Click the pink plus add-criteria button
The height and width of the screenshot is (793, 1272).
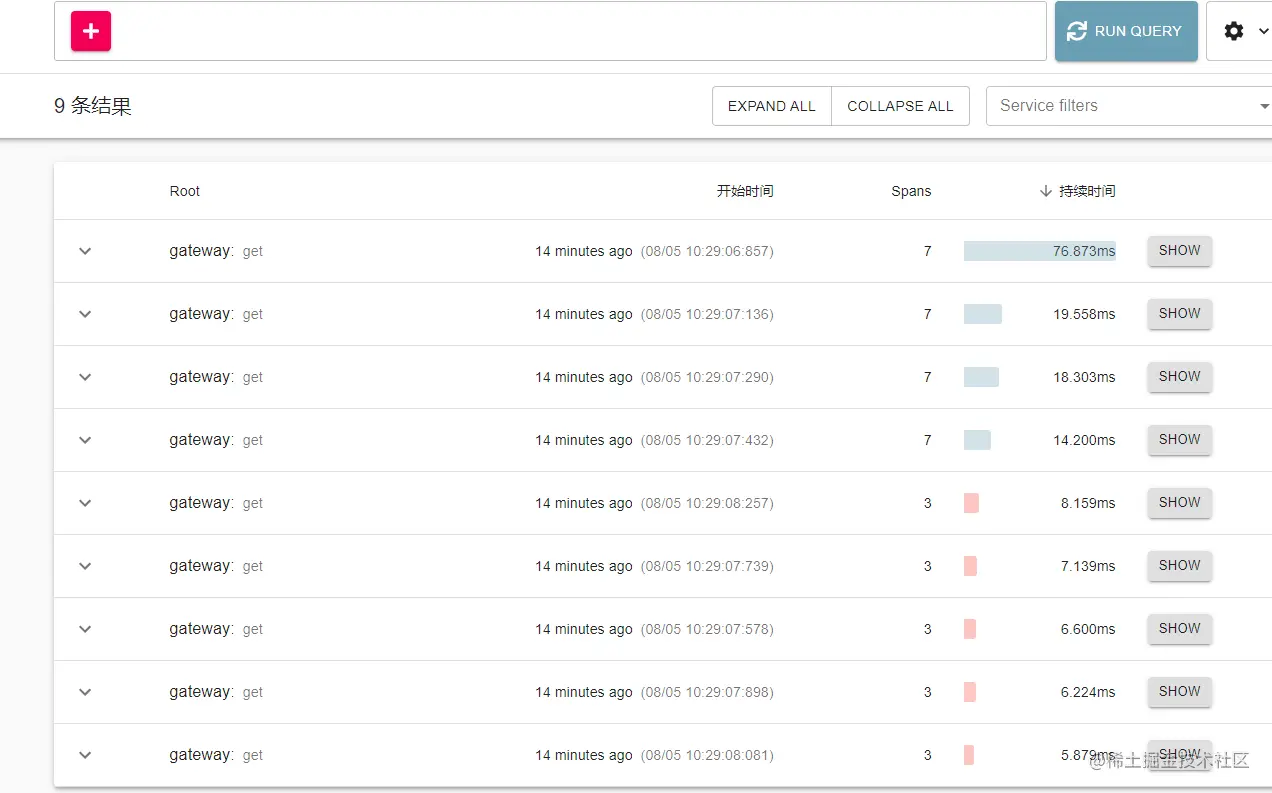point(91,31)
